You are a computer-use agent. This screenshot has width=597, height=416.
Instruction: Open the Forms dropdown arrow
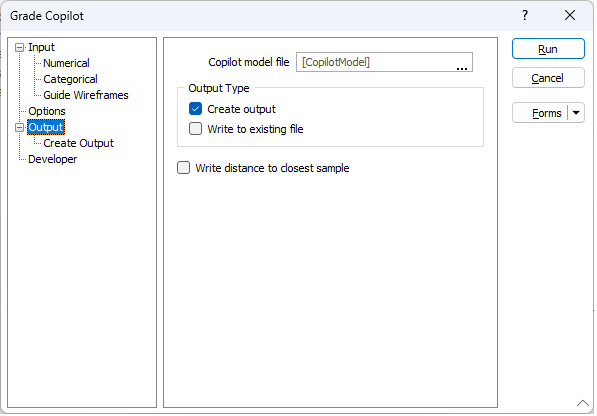pos(576,113)
